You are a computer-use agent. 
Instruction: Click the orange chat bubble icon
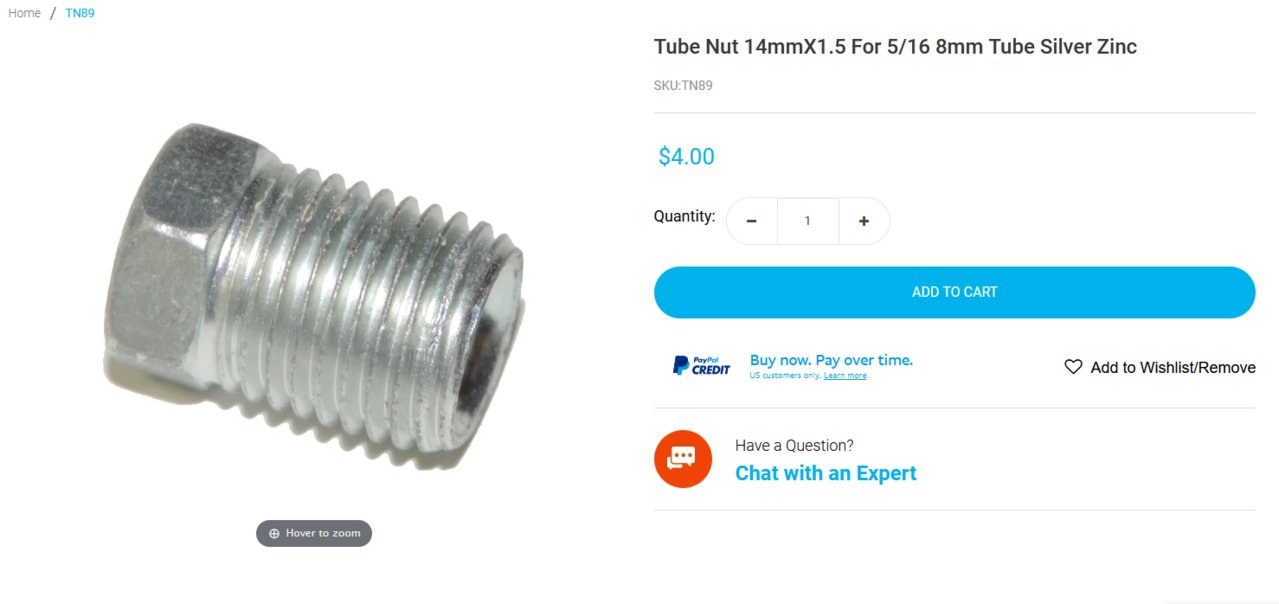[683, 459]
